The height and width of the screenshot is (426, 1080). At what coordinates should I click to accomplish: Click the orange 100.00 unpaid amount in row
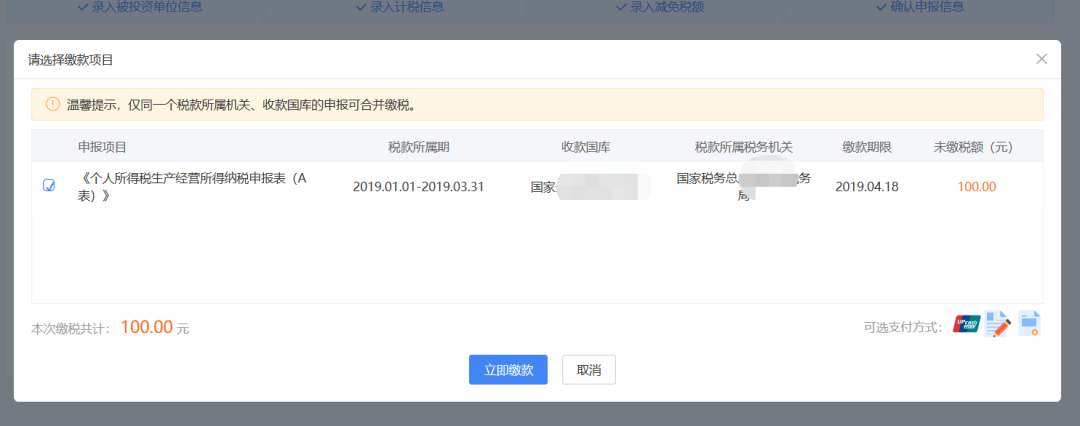click(x=976, y=187)
